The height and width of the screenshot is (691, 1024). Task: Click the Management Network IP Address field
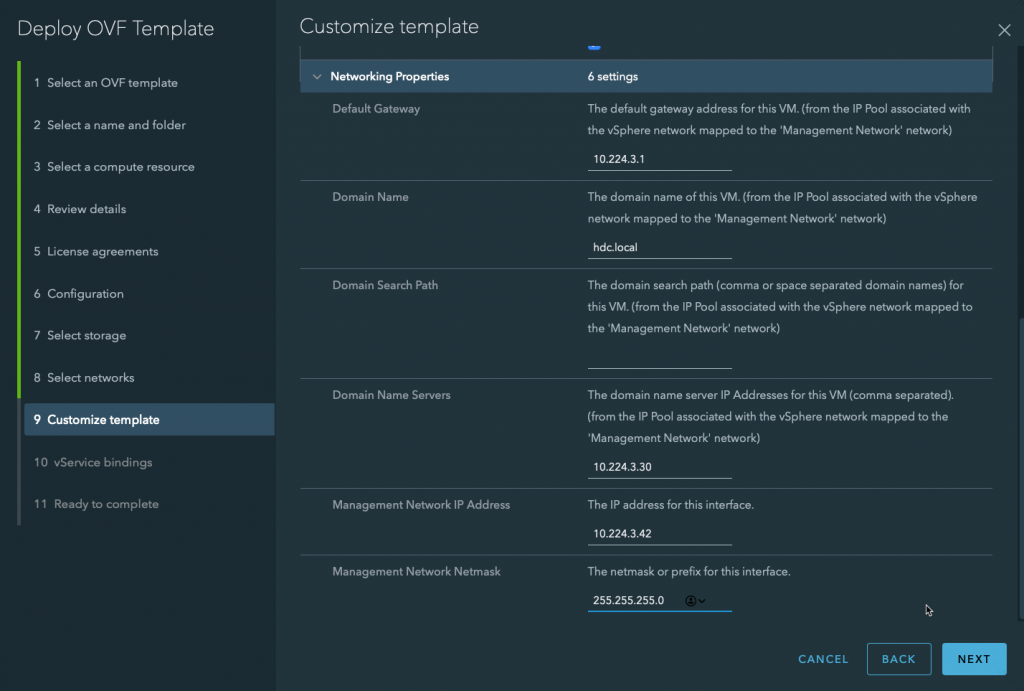660,534
